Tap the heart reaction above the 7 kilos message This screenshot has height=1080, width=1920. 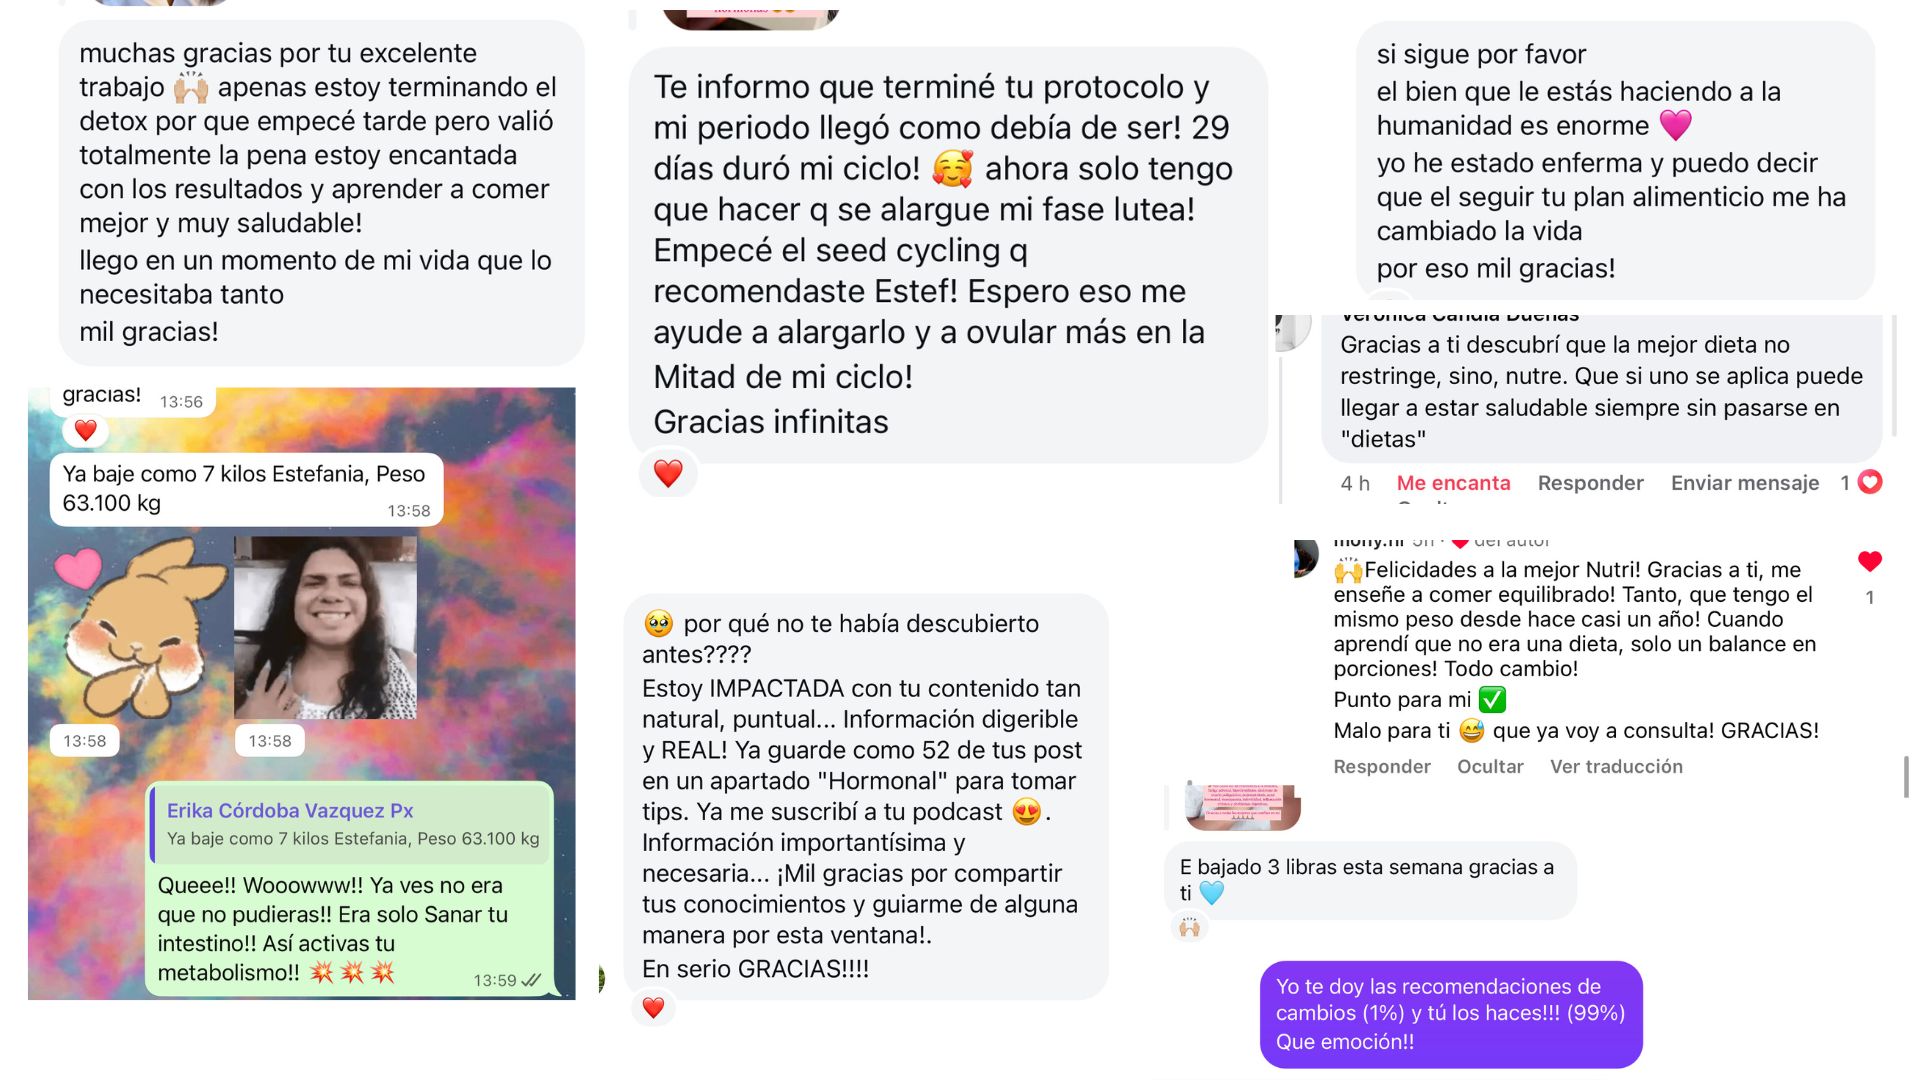click(x=85, y=430)
